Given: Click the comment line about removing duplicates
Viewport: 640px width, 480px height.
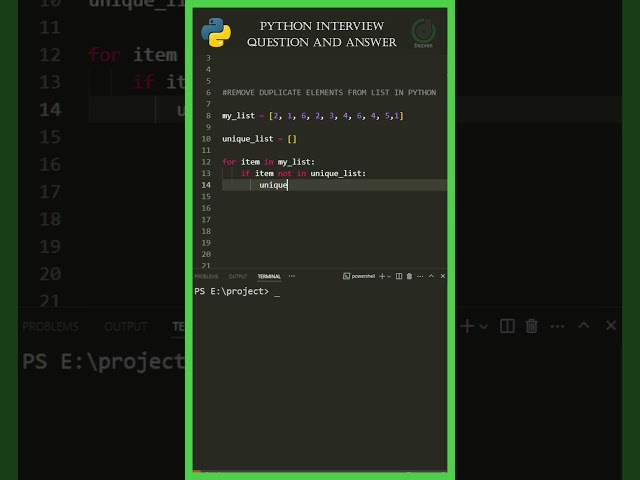Looking at the screenshot, I should coord(329,93).
